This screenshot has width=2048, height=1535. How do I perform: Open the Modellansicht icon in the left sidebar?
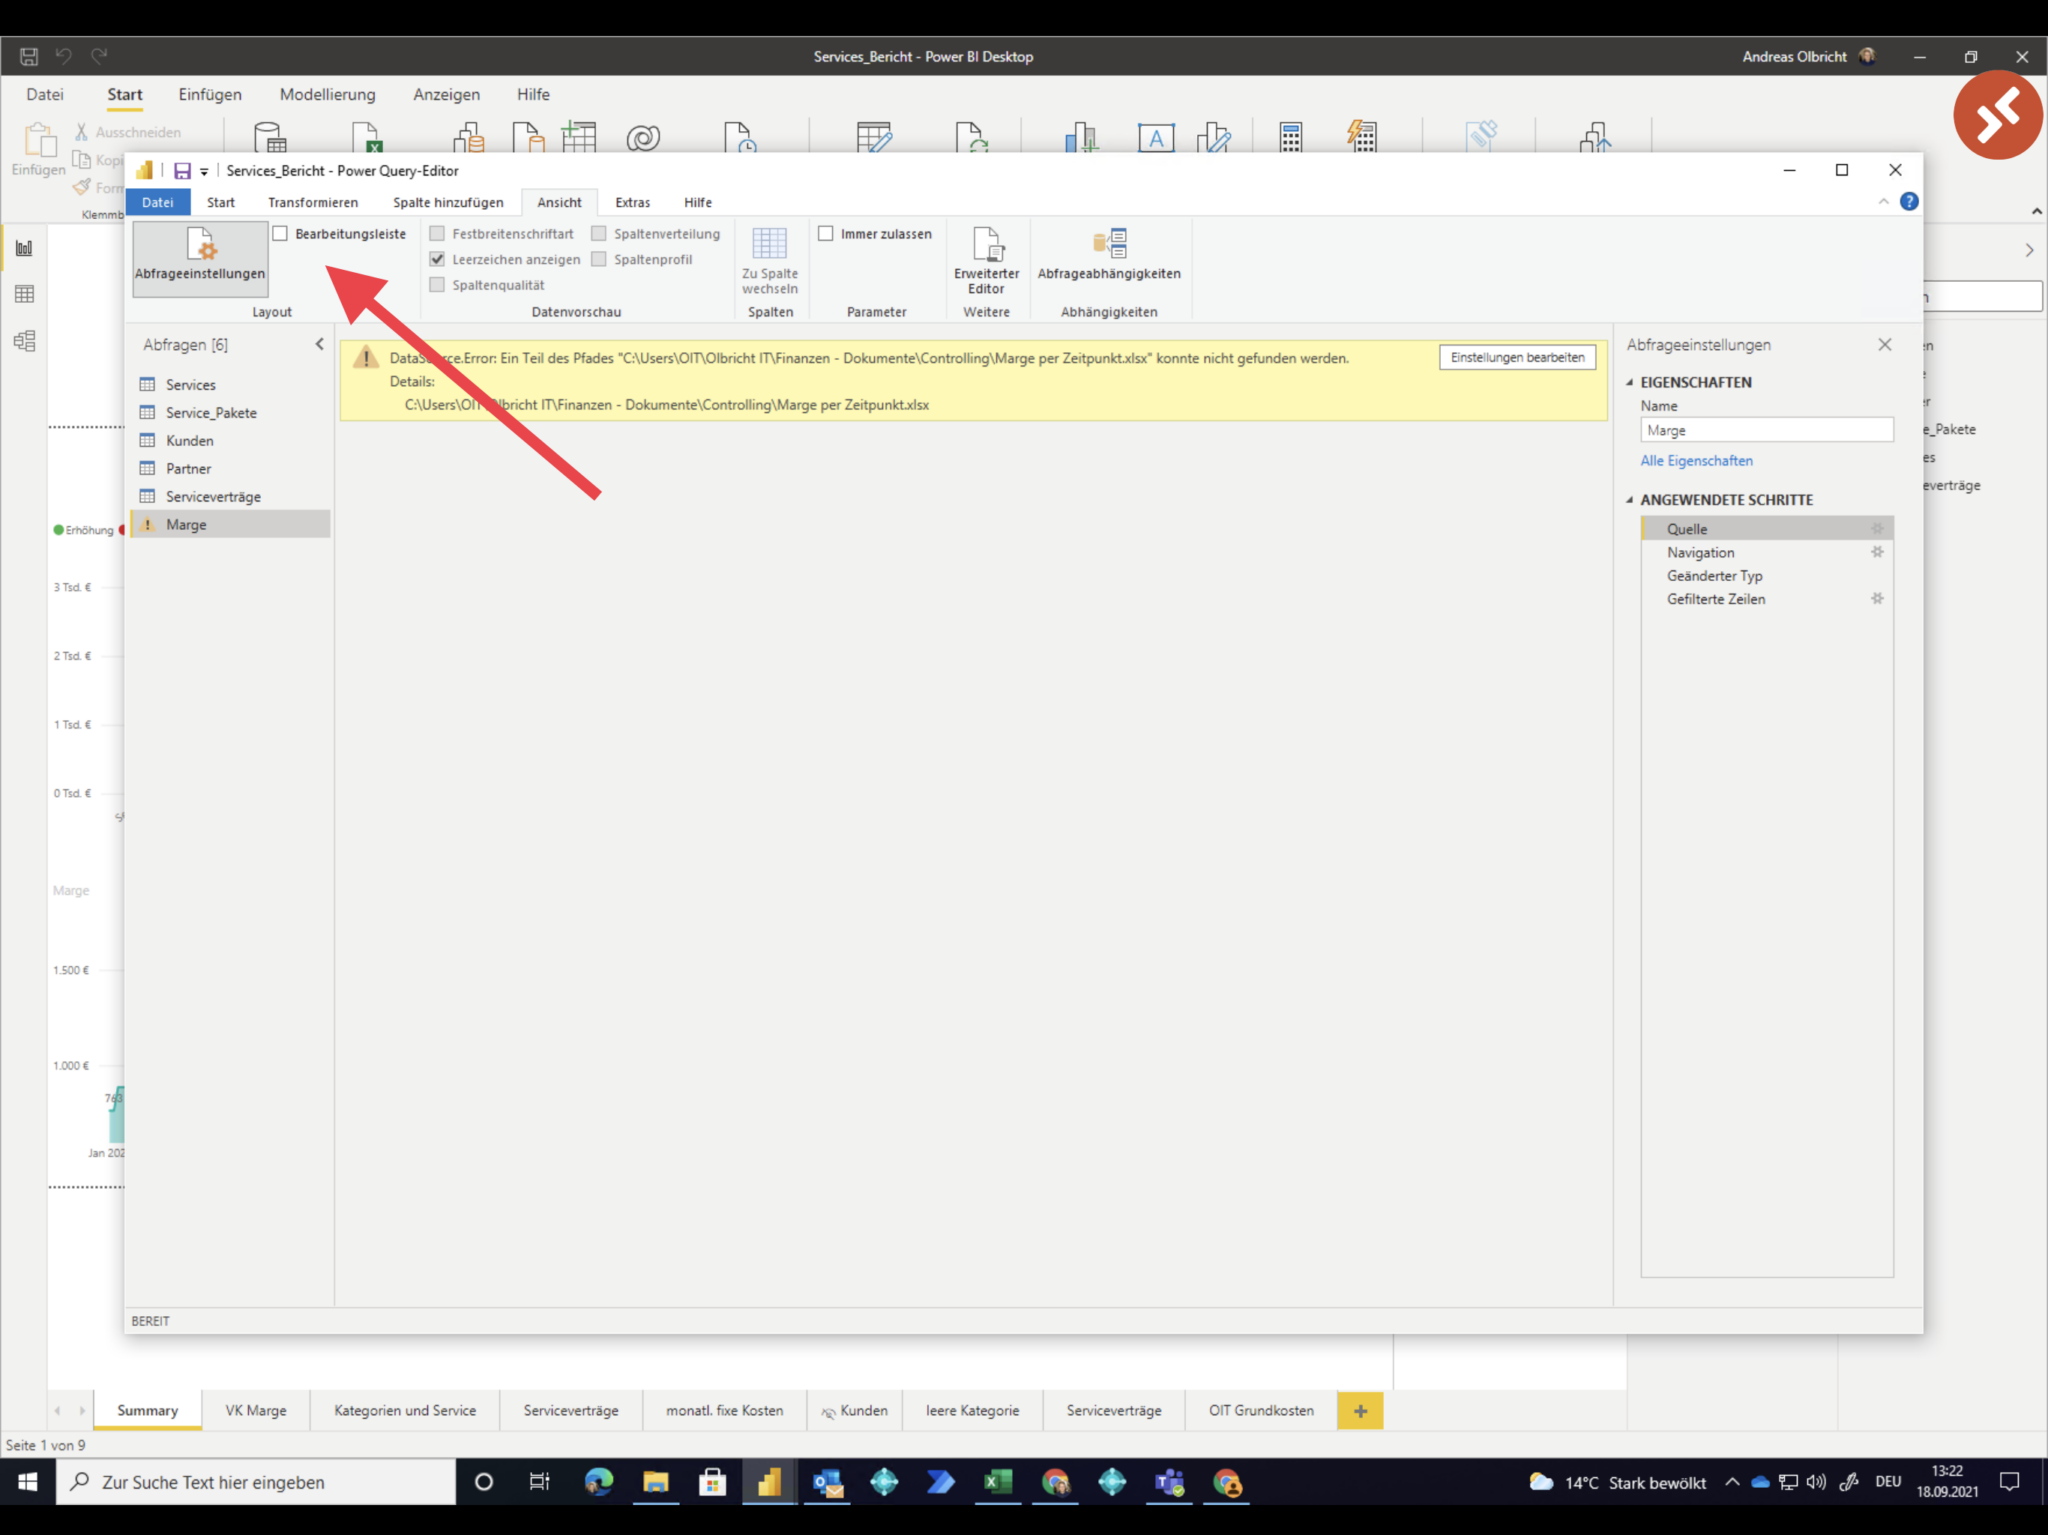point(24,341)
